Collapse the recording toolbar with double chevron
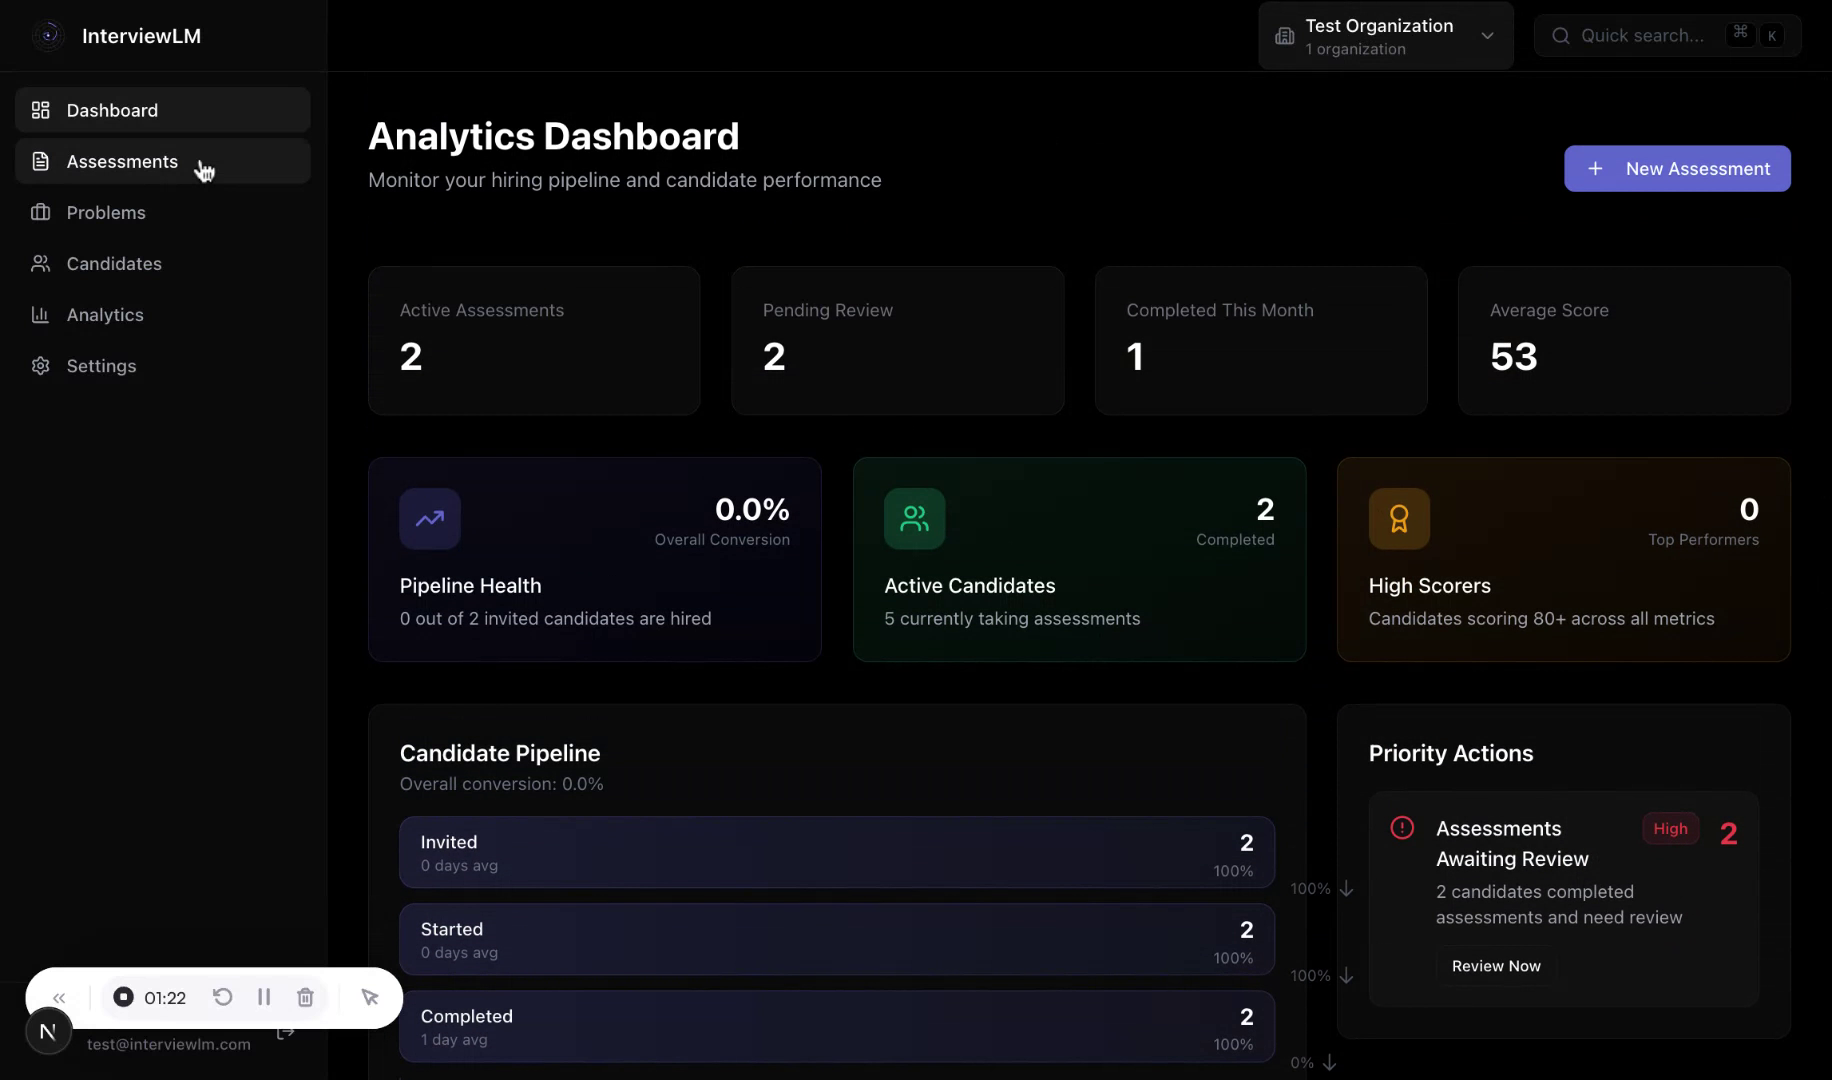 click(58, 997)
